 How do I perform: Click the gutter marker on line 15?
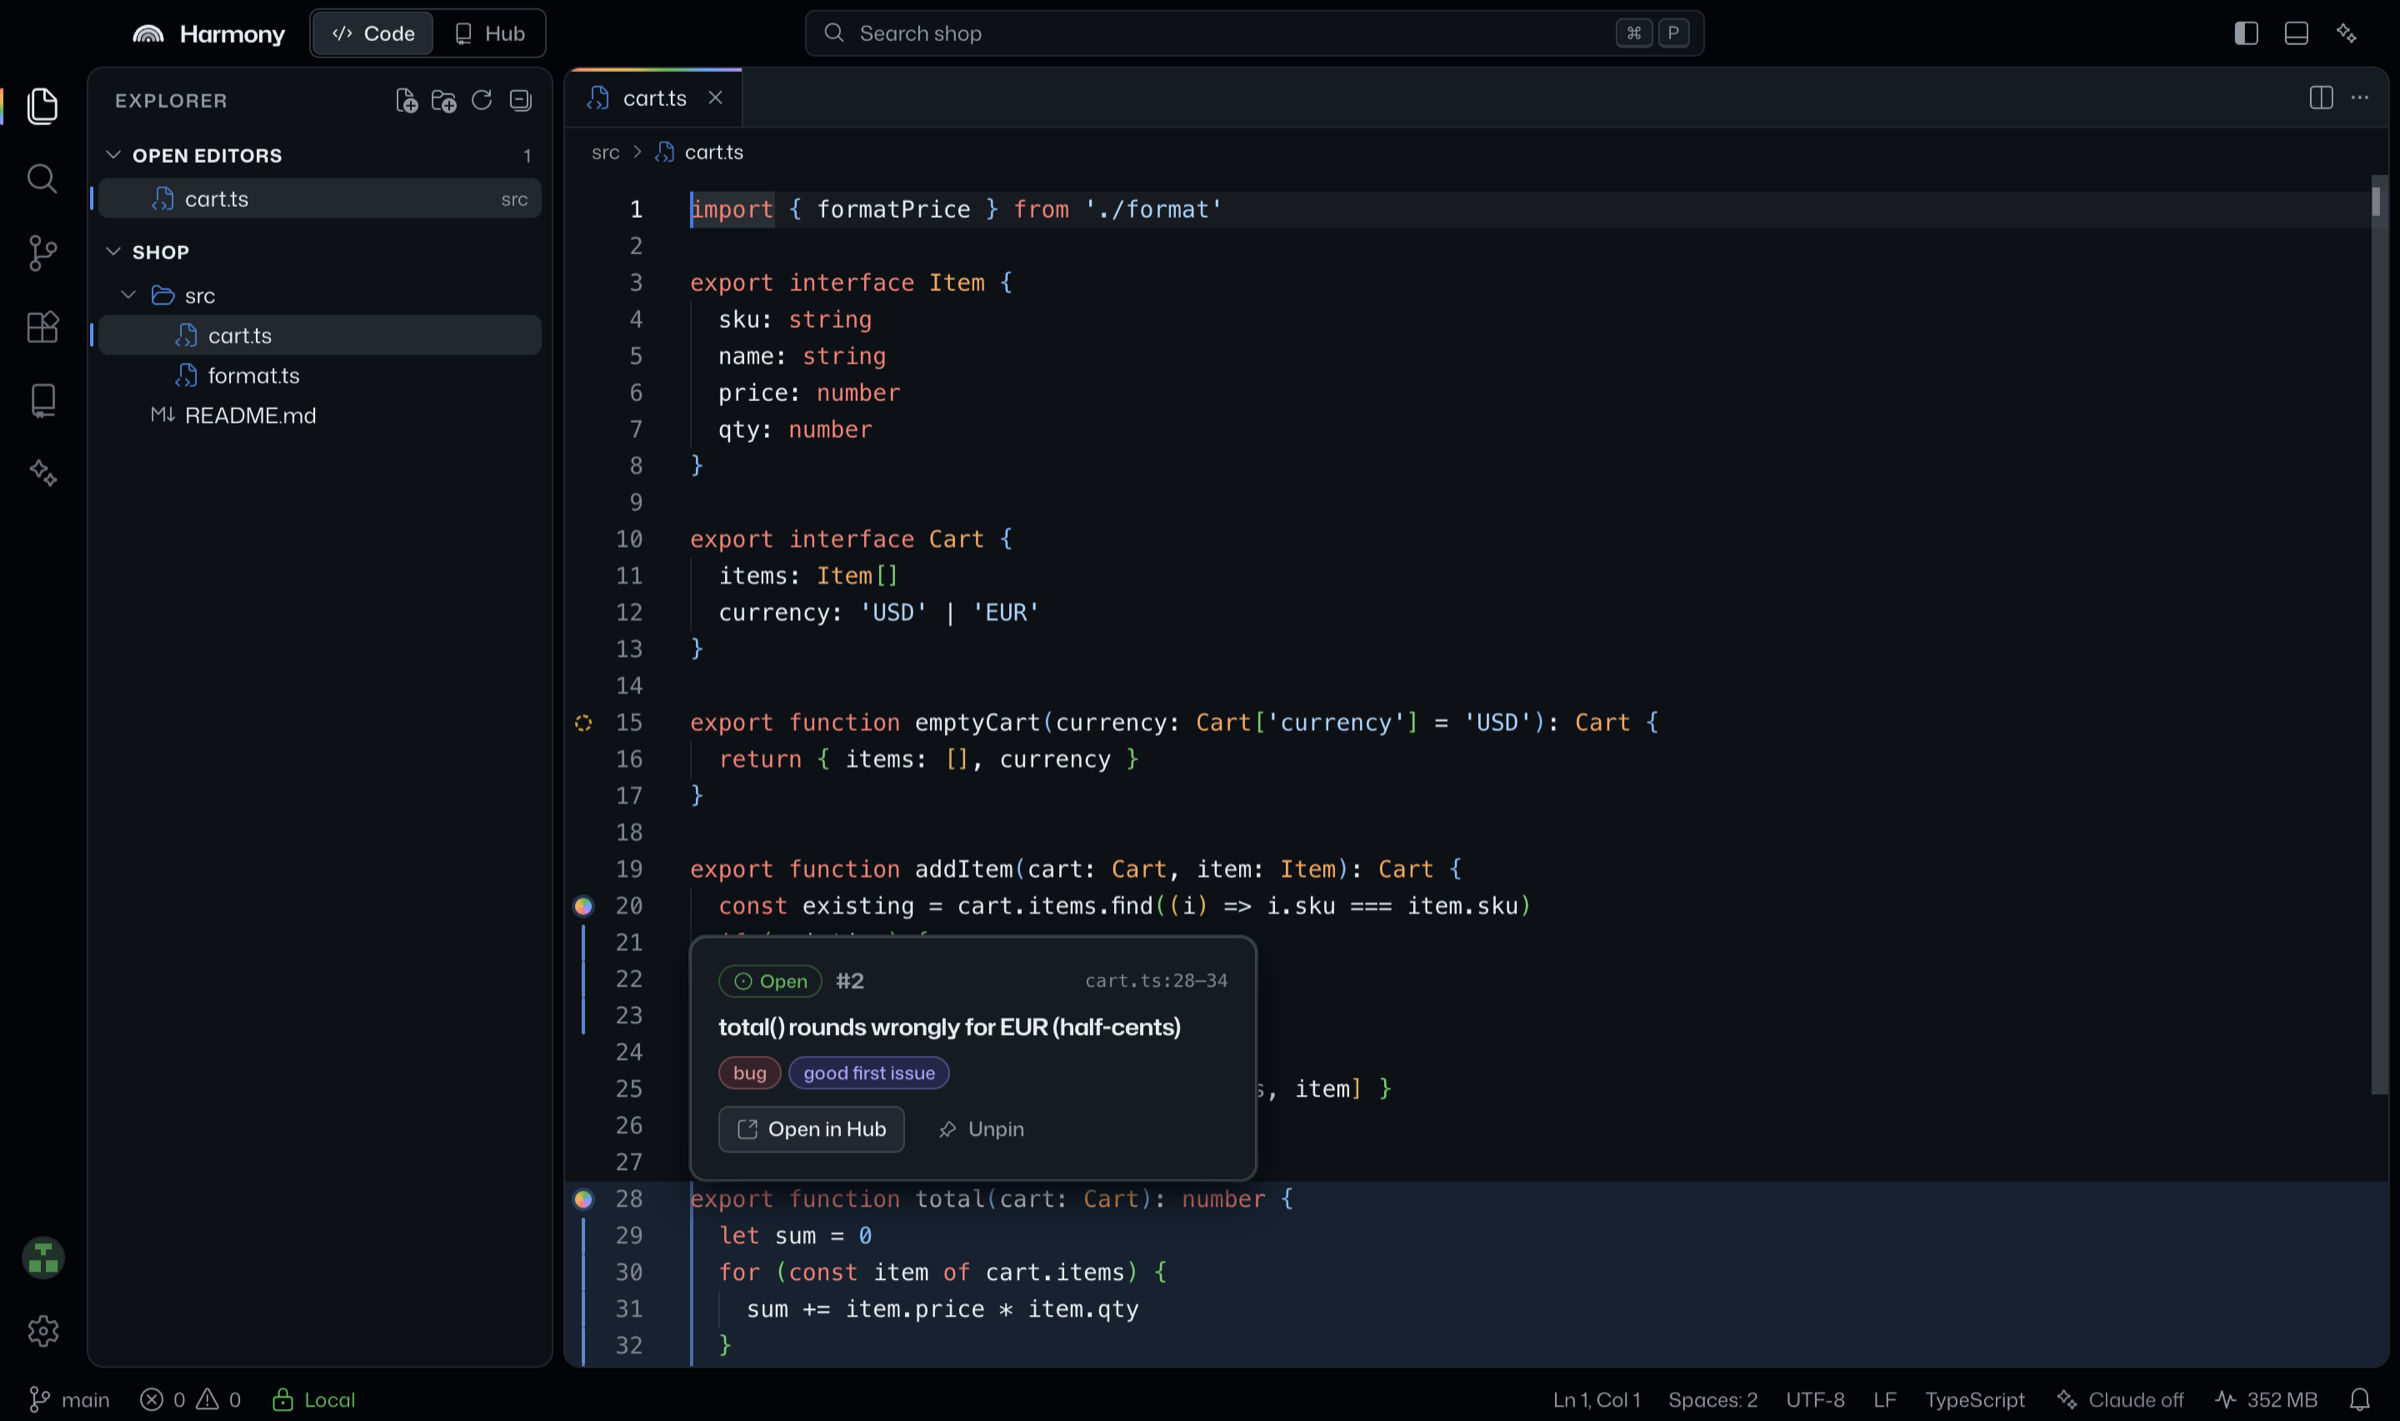click(x=583, y=722)
